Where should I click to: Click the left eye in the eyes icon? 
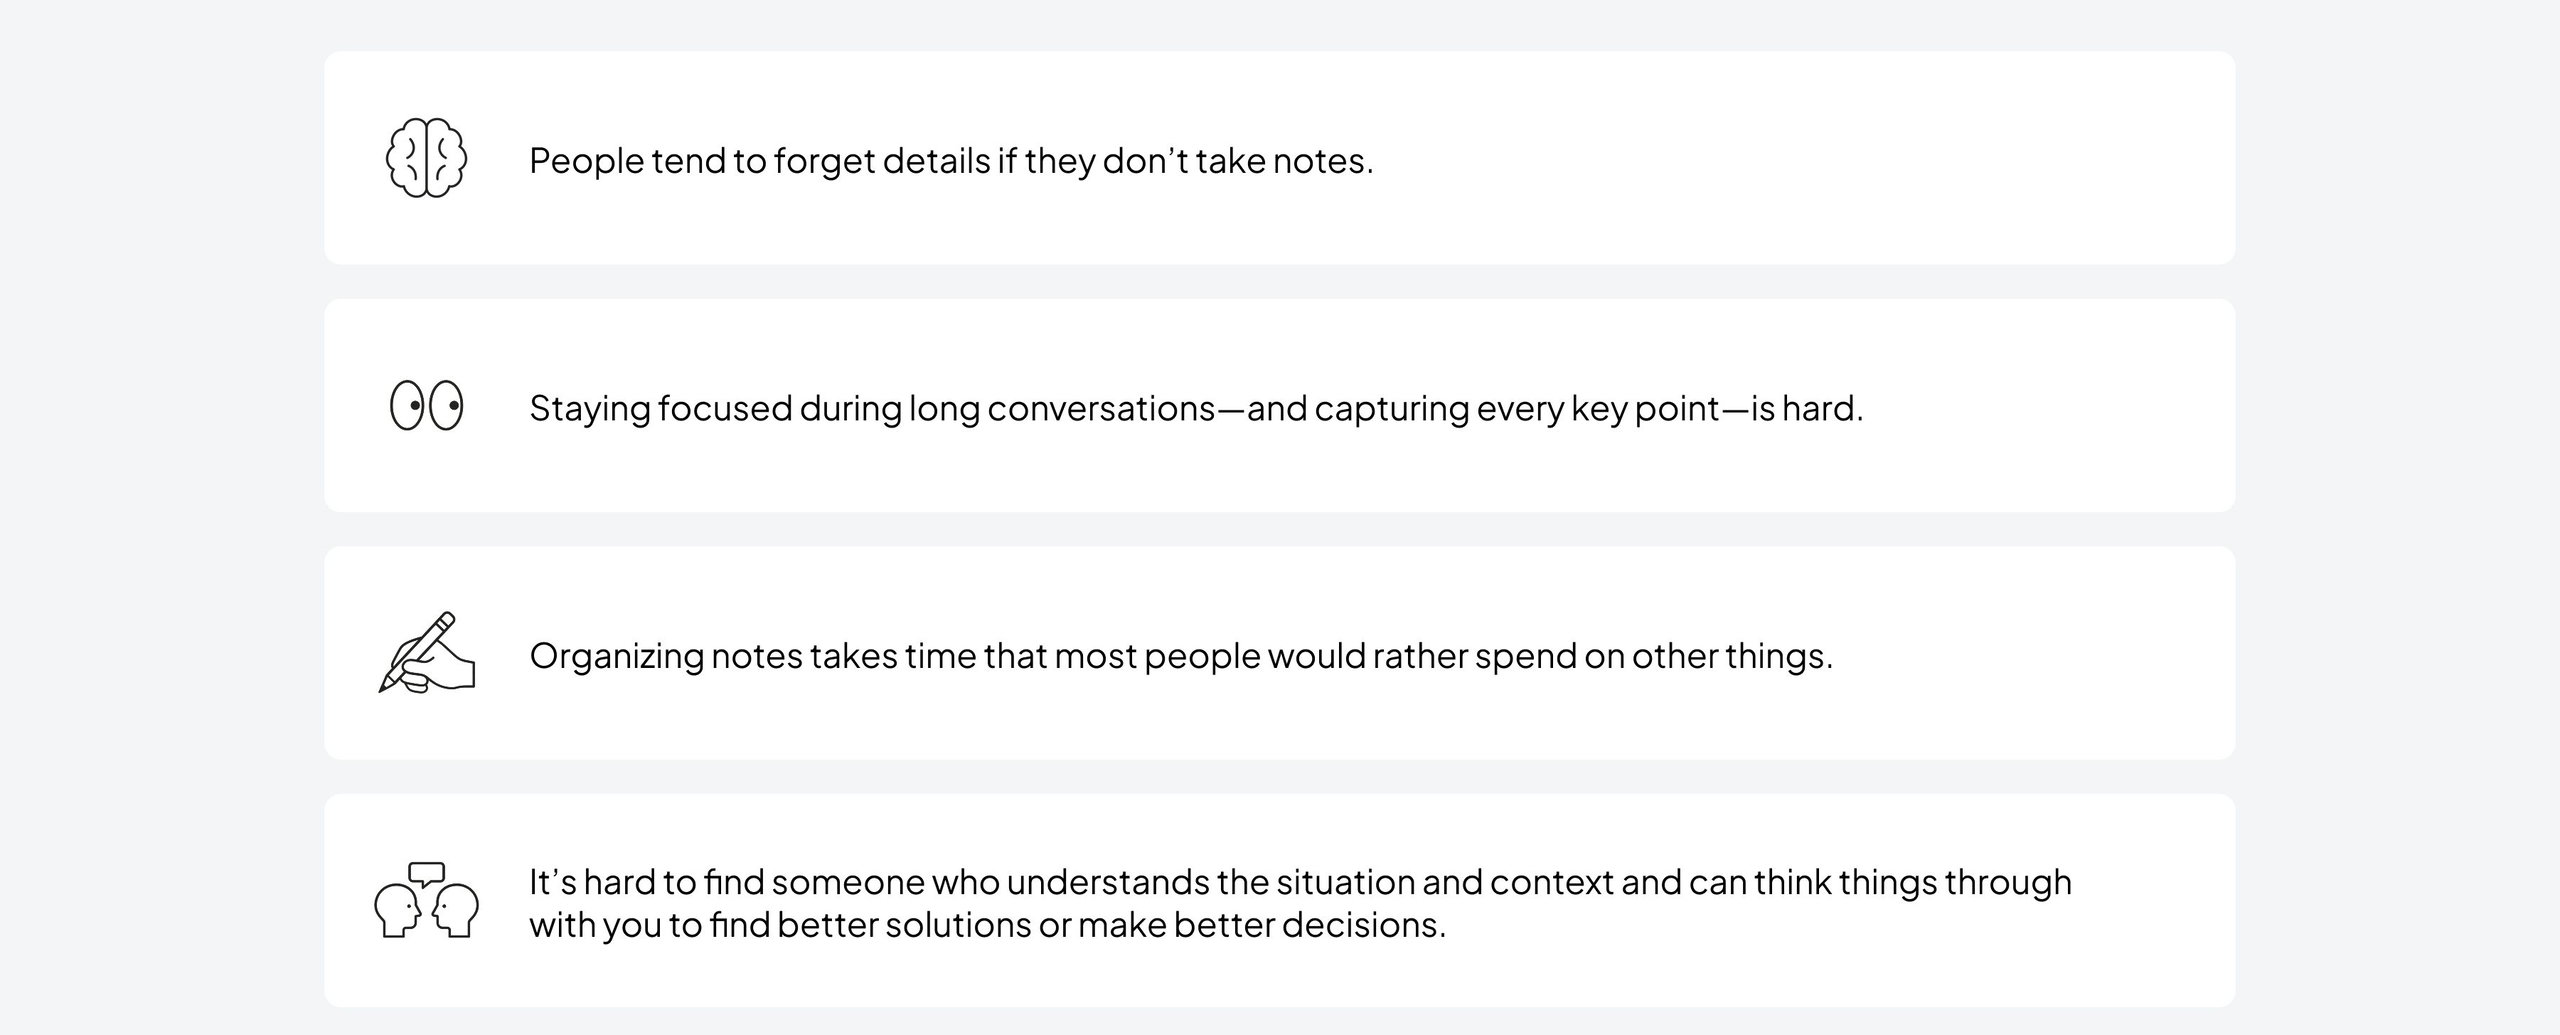coord(407,406)
